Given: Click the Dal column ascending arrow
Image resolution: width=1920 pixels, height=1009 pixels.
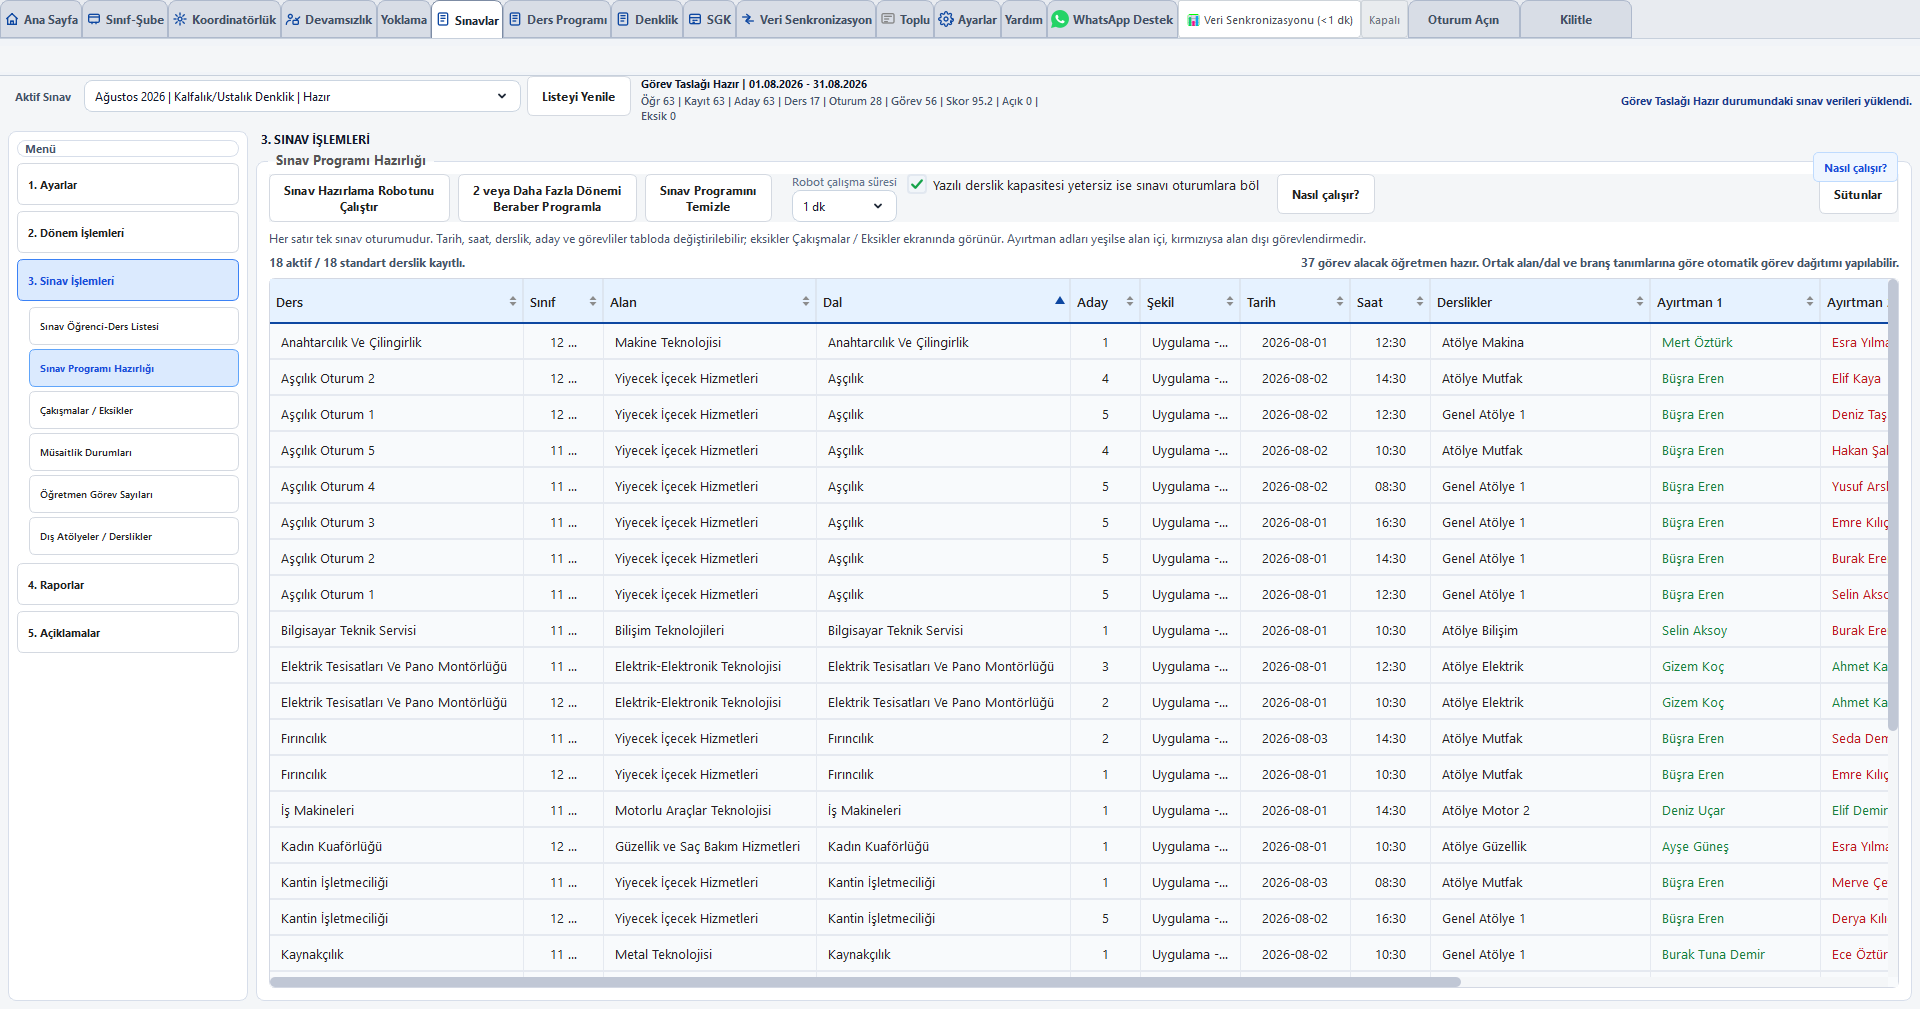Looking at the screenshot, I should coord(1060,300).
